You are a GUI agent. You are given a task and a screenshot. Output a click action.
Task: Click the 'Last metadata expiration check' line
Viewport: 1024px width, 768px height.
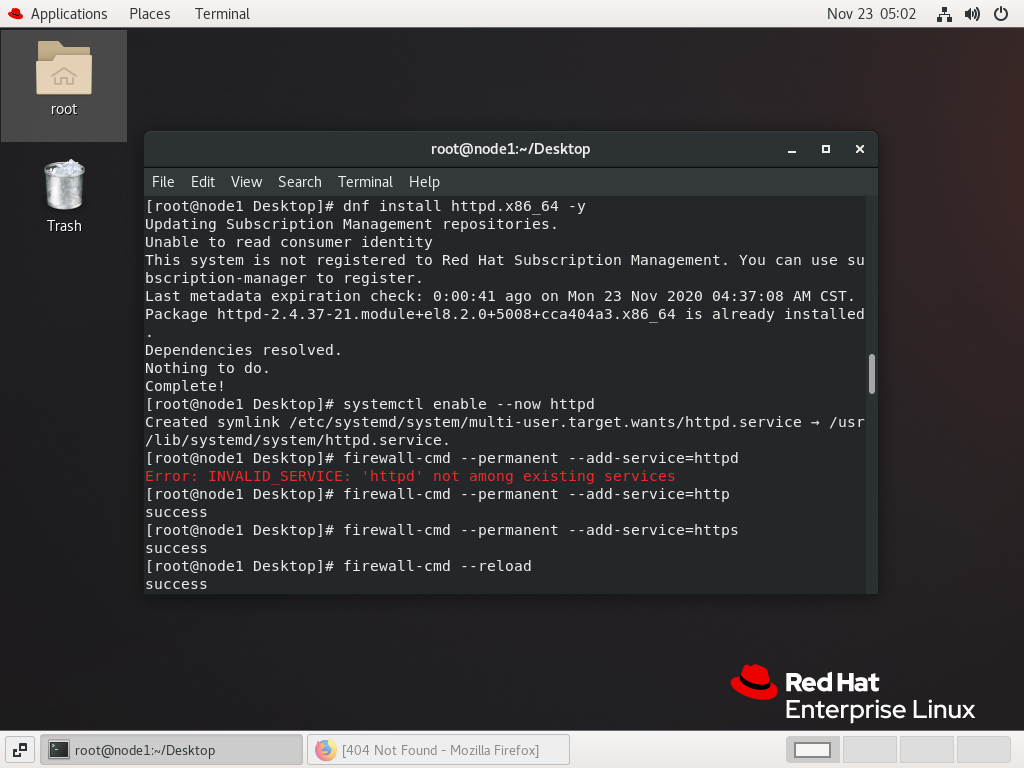500,296
